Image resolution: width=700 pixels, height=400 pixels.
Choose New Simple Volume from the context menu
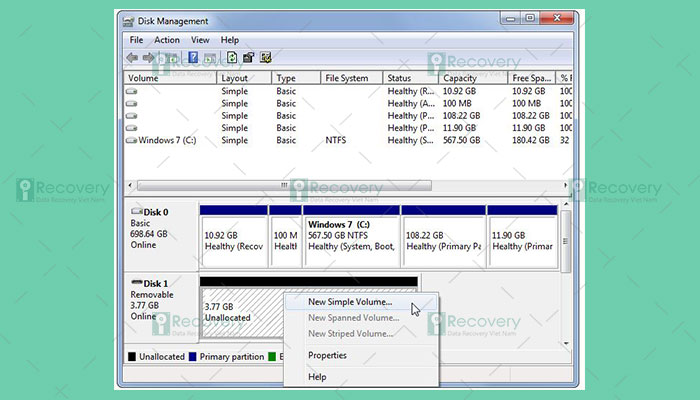pos(361,302)
